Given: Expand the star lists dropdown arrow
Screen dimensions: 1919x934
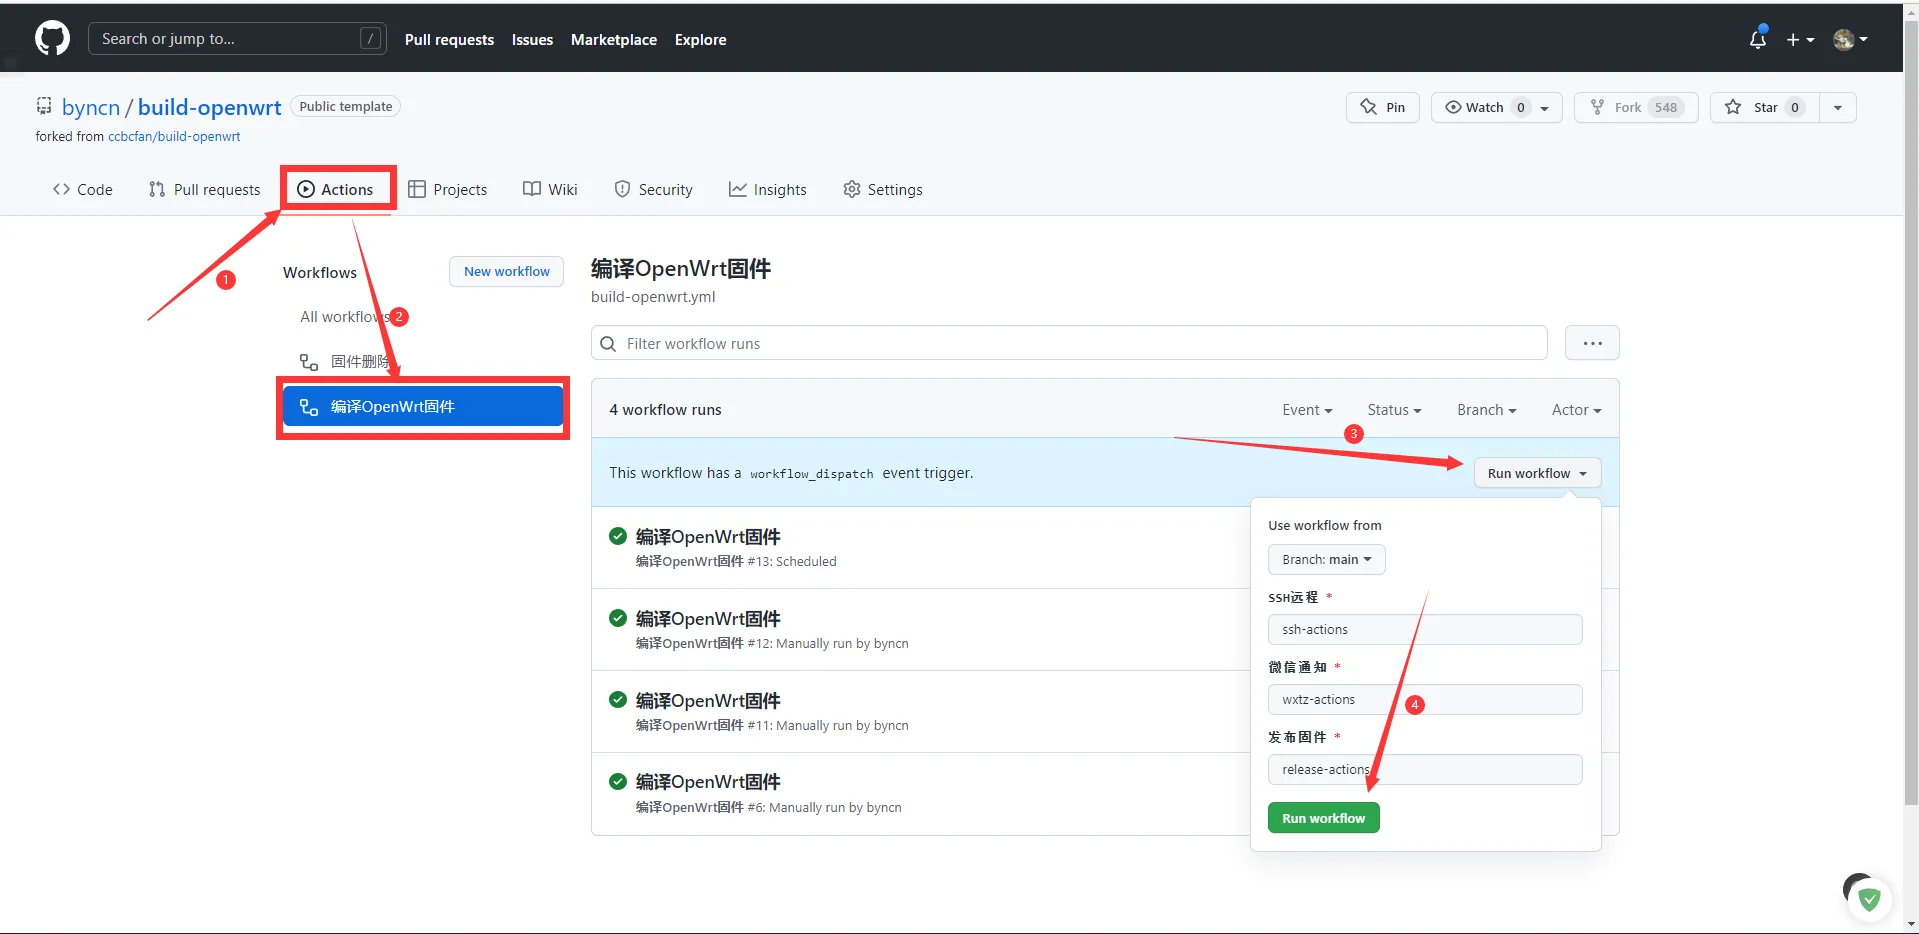Looking at the screenshot, I should tap(1837, 107).
